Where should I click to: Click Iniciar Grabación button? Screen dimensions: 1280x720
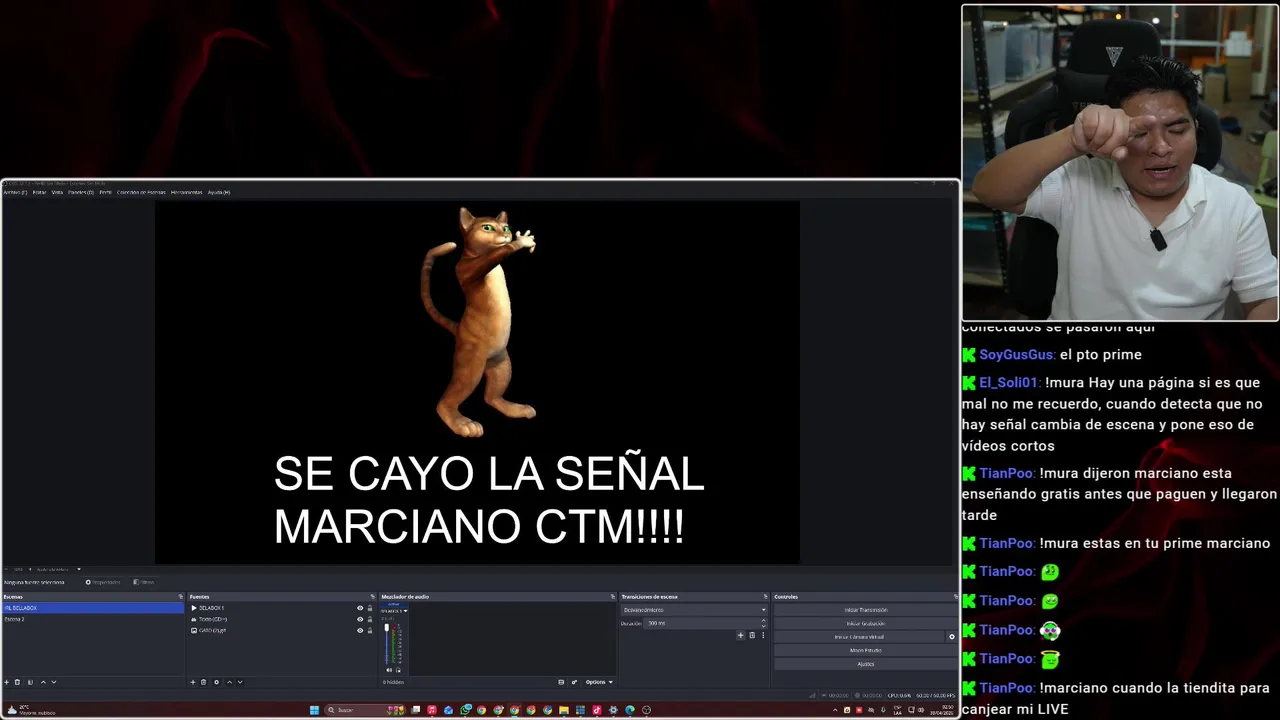click(x=866, y=623)
